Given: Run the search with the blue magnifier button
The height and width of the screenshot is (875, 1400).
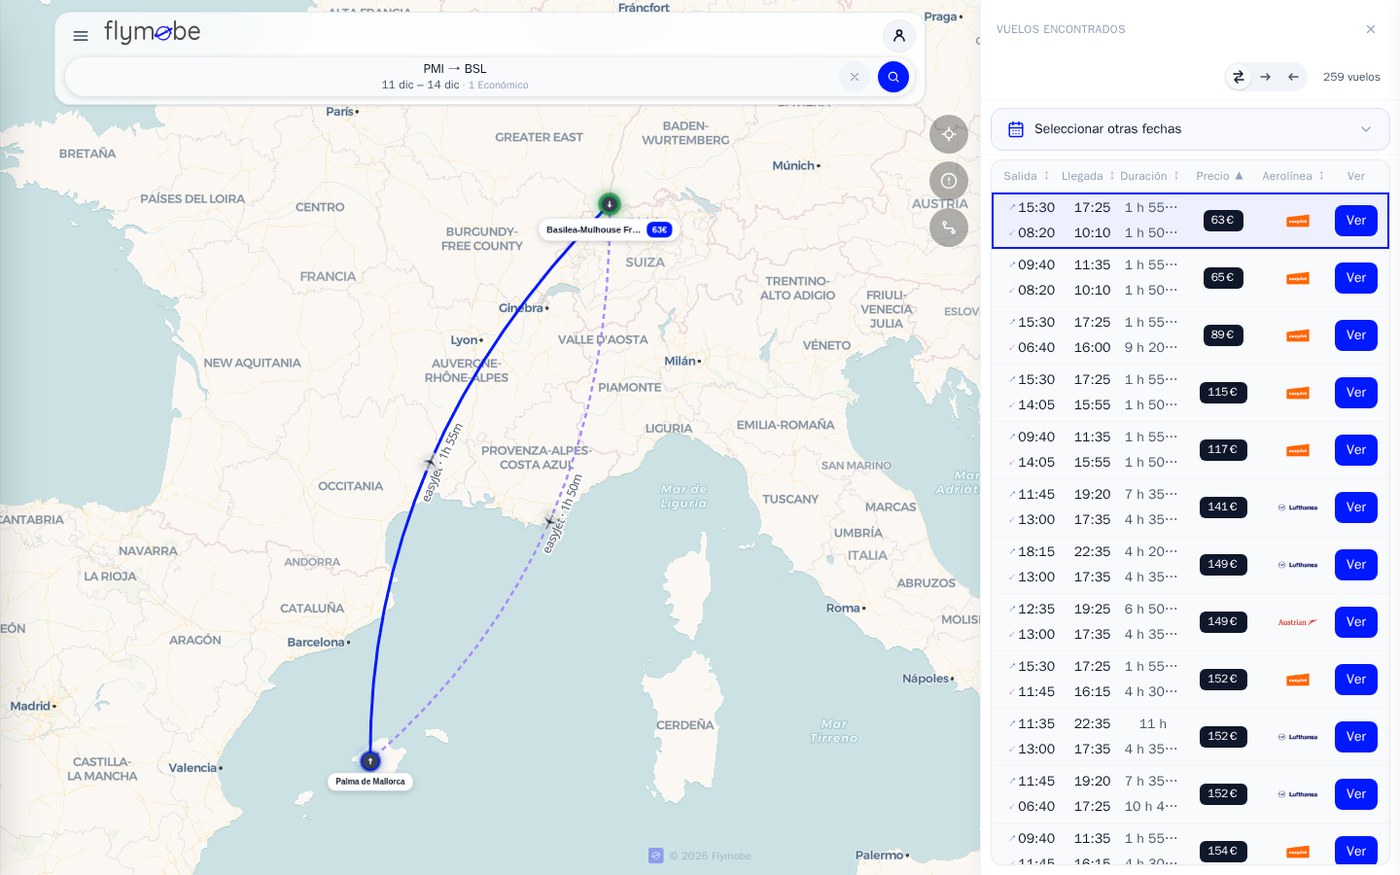Looking at the screenshot, I should 893,77.
